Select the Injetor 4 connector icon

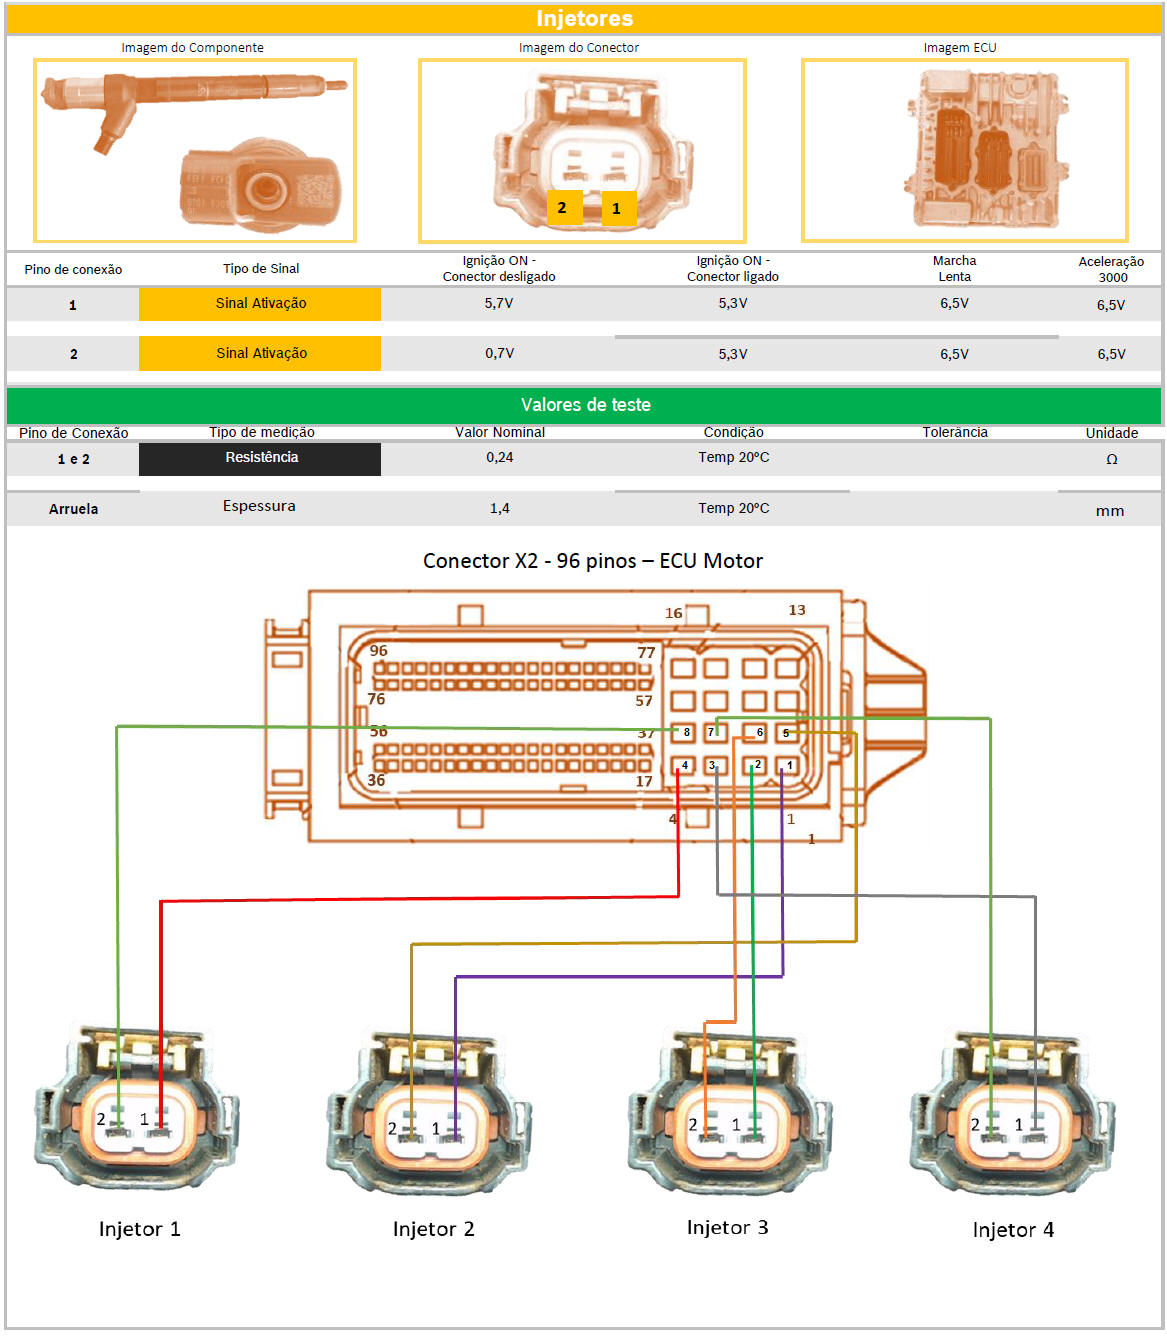(x=1012, y=1112)
